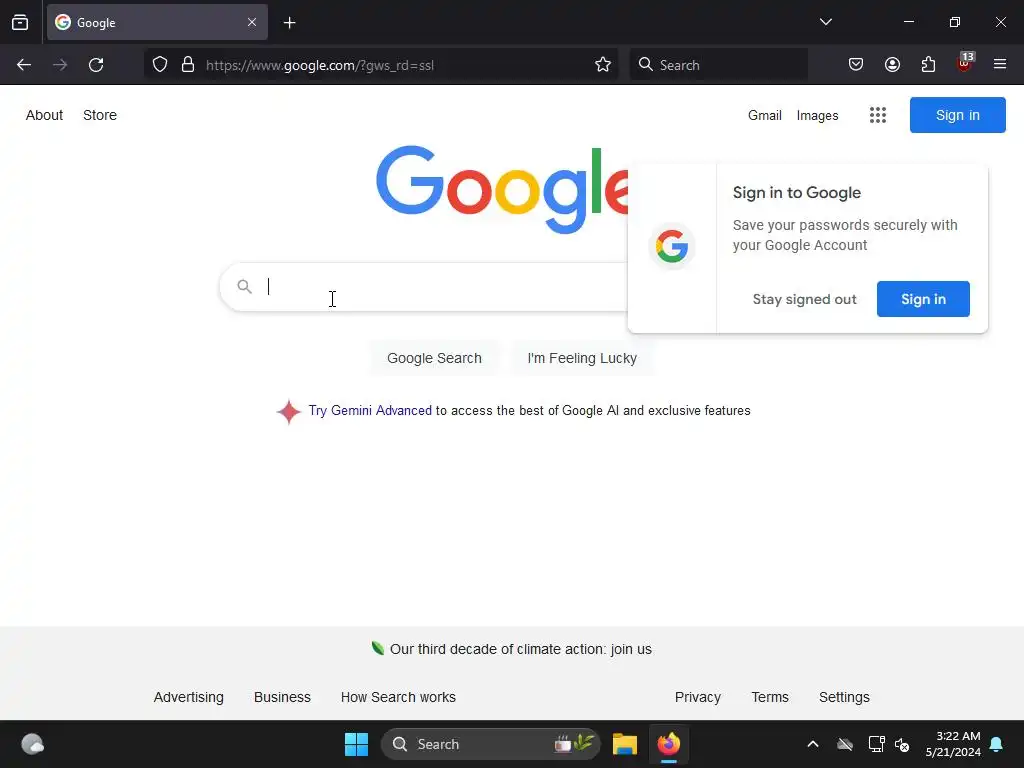The height and width of the screenshot is (768, 1024).
Task: Open the uBlock extension icon with badge 13
Action: [965, 63]
